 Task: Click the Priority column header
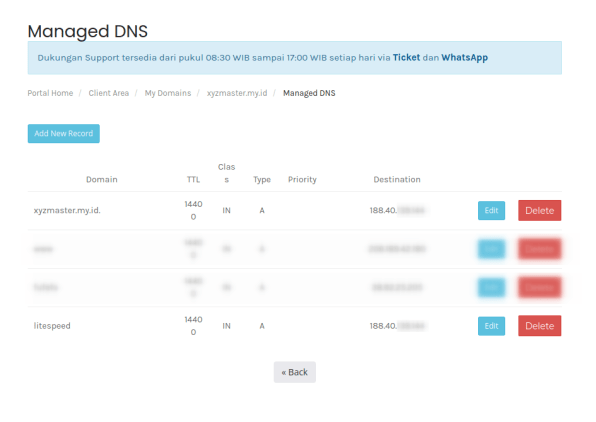point(302,179)
